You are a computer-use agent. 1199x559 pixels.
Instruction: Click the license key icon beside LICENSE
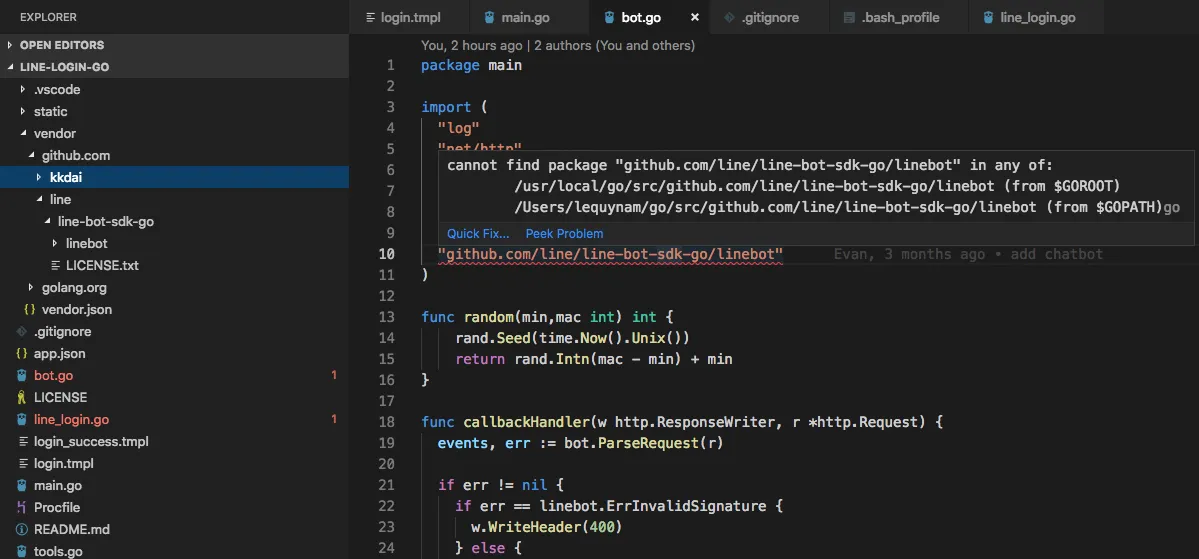pos(21,398)
